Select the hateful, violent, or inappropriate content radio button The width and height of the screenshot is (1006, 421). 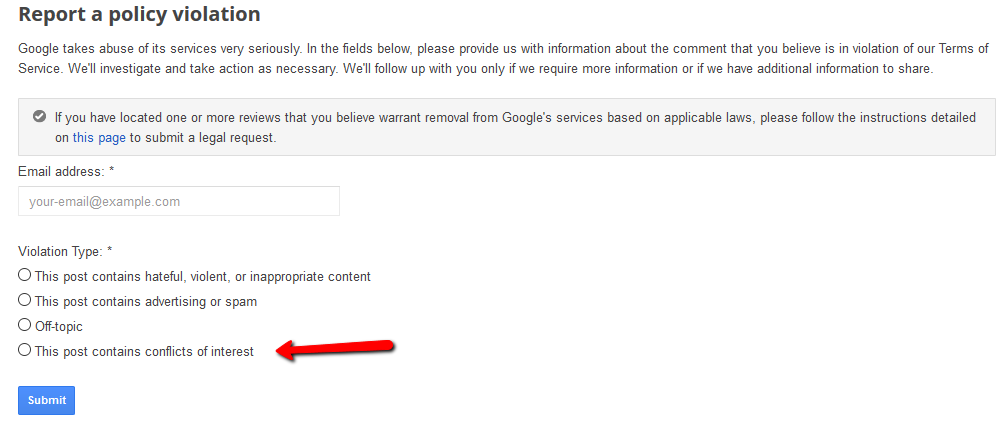[x=25, y=275]
